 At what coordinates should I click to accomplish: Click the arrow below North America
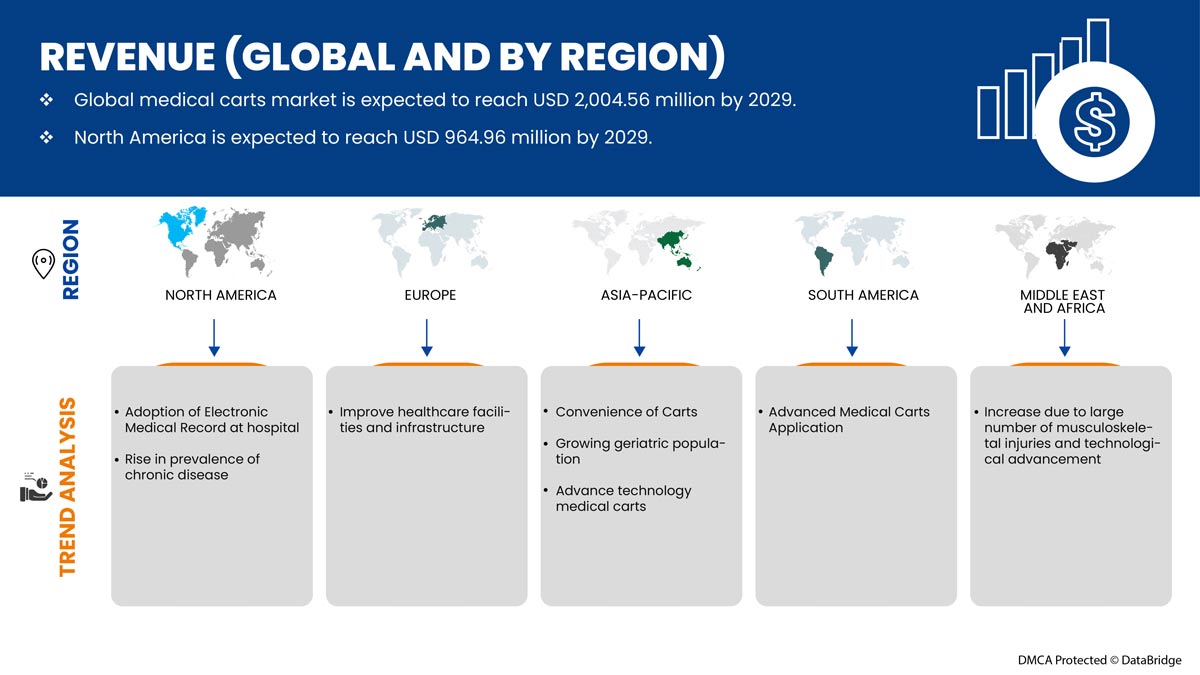(214, 337)
